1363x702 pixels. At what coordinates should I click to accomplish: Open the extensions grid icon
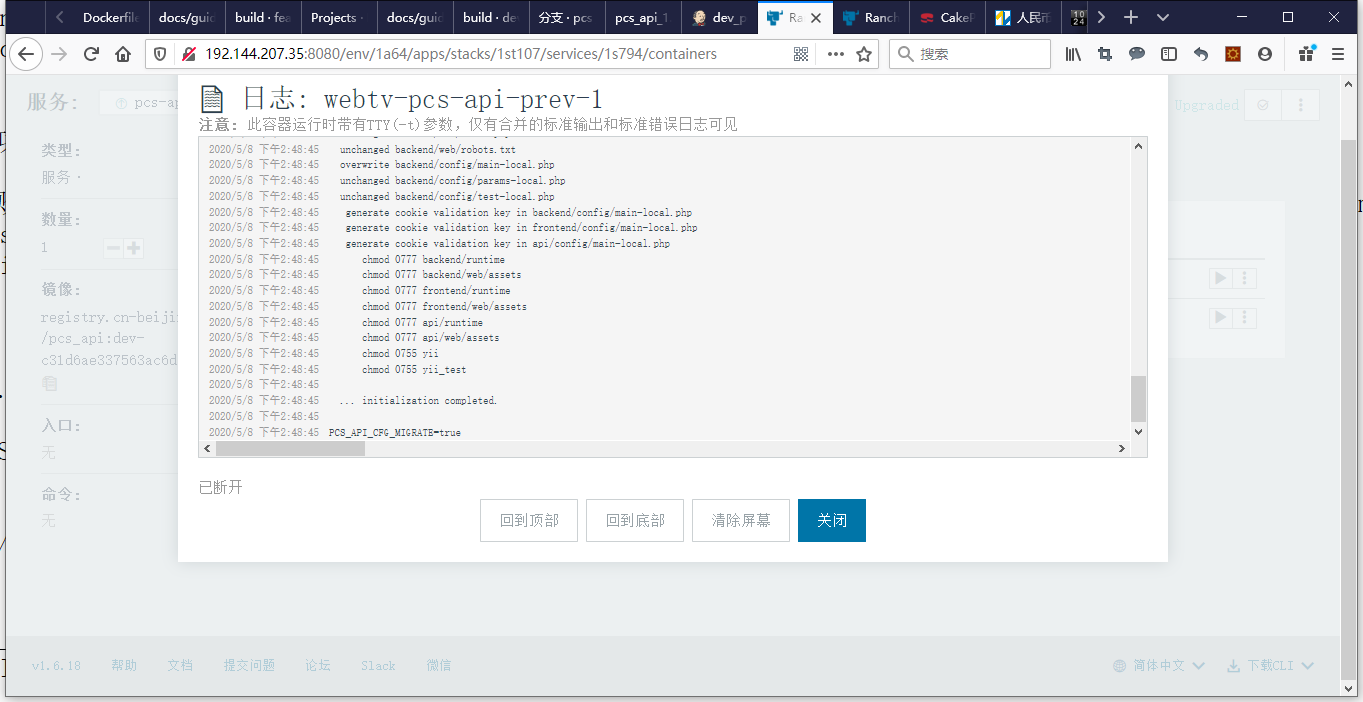[x=1306, y=54]
